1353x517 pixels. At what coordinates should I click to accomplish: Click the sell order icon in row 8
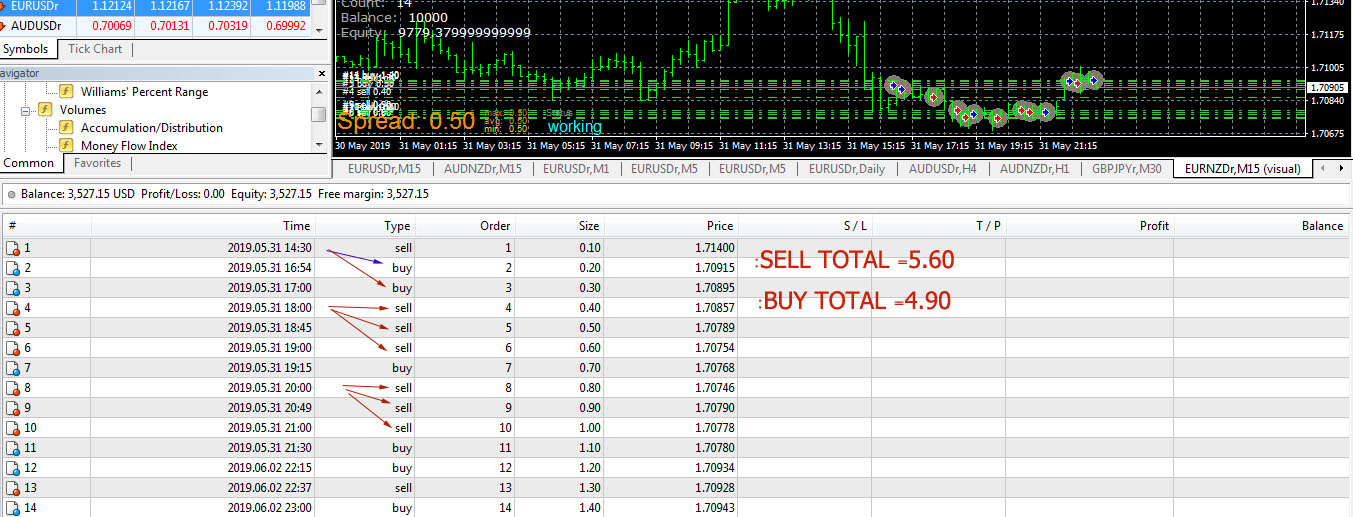coord(13,387)
